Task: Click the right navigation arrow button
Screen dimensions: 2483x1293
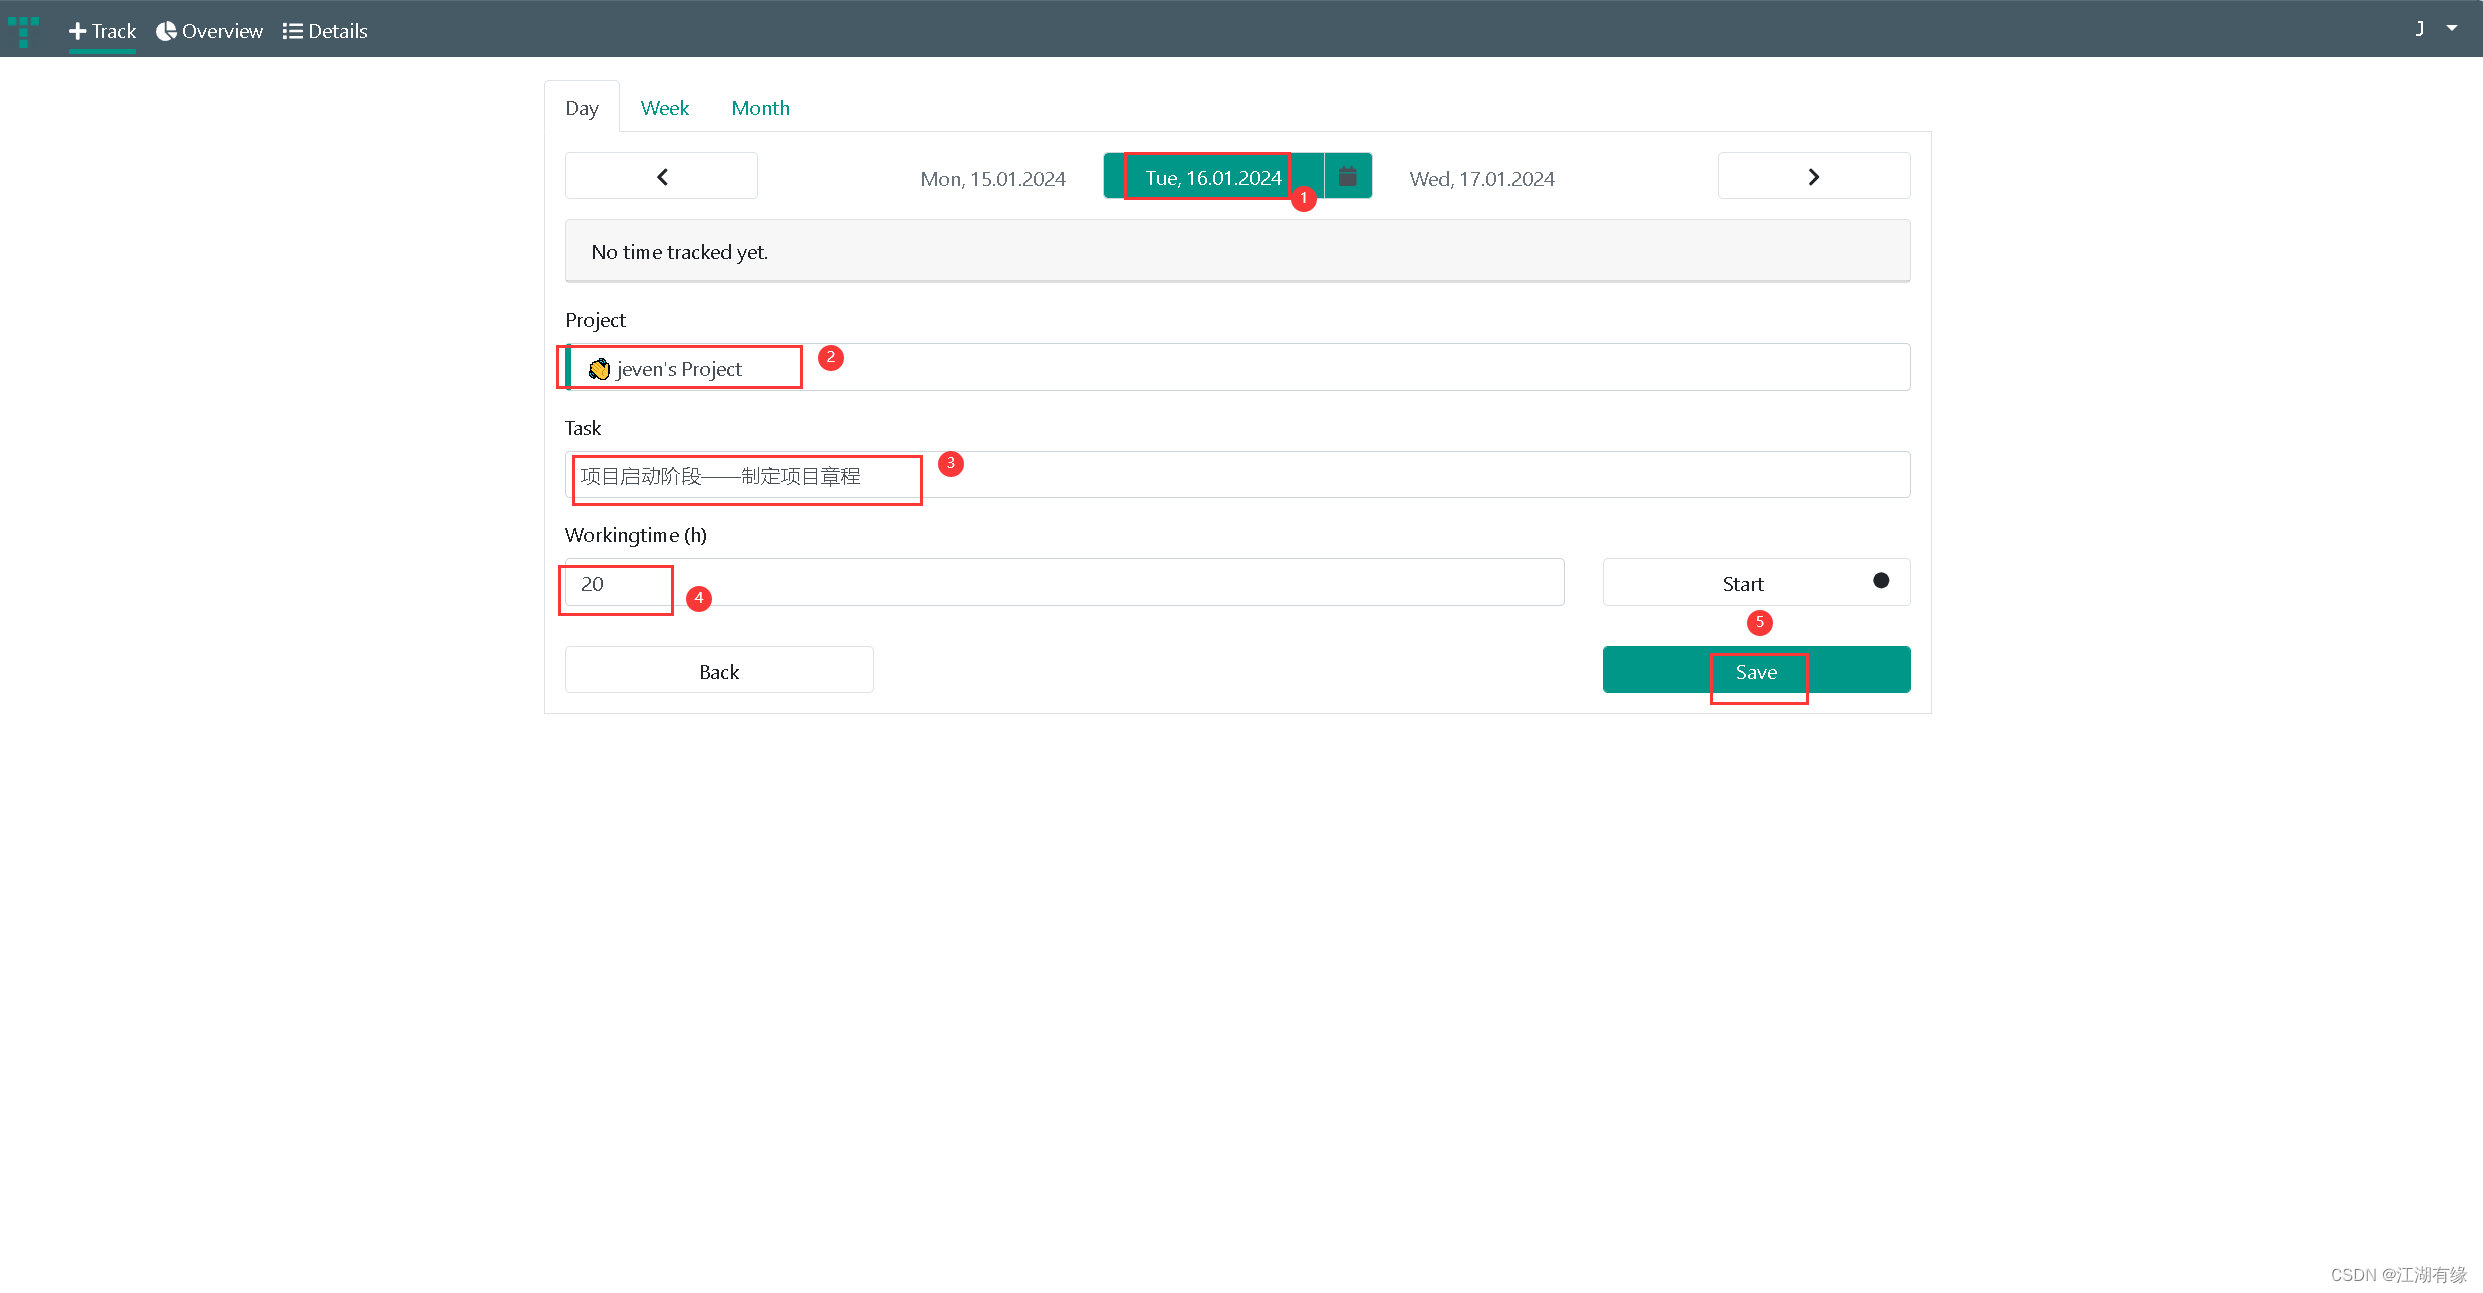Action: click(x=1813, y=176)
